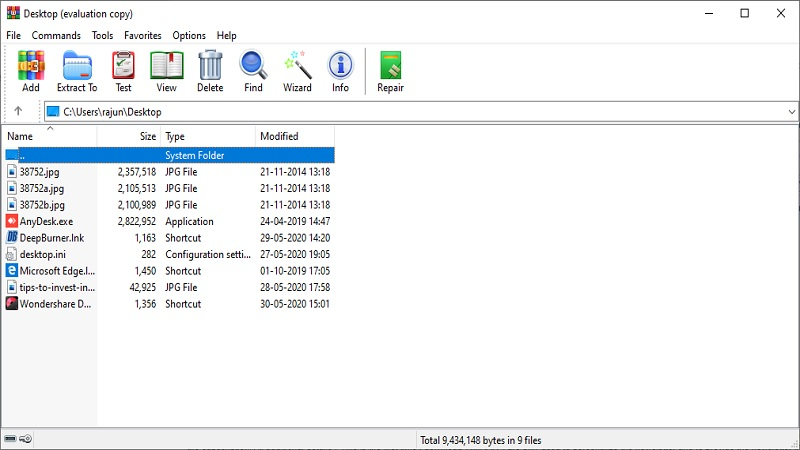Click 'Application' type of AnyDesk.exe
This screenshot has height=450, width=800.
pos(189,221)
